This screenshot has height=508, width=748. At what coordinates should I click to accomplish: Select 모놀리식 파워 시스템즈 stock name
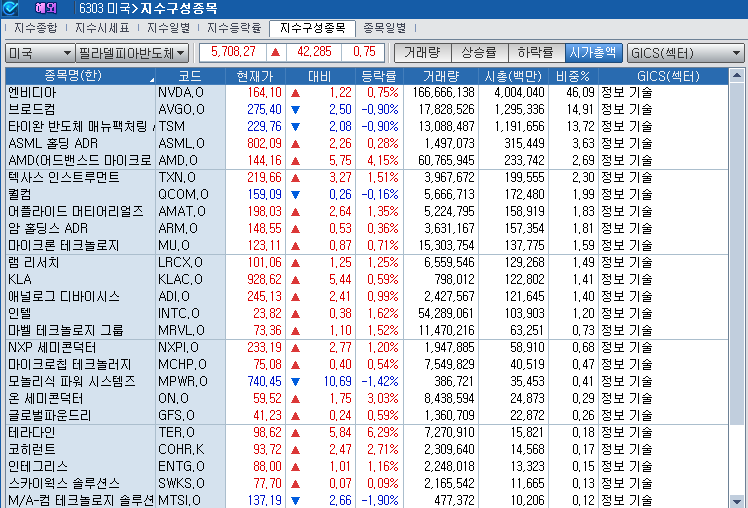point(72,382)
